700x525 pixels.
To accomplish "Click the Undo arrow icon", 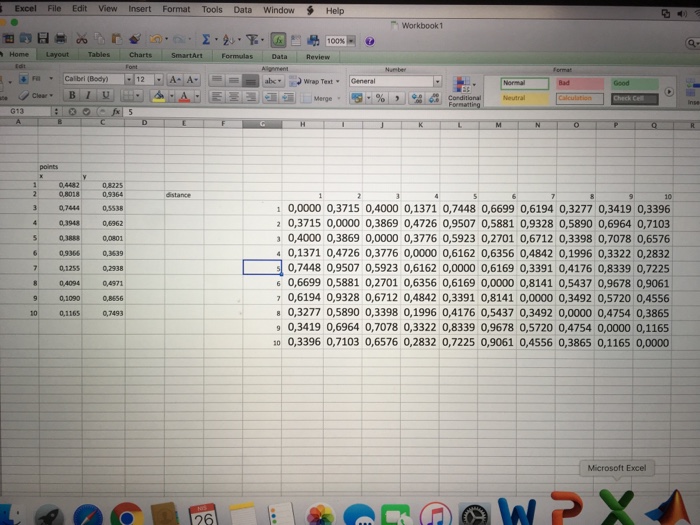I will click(156, 39).
